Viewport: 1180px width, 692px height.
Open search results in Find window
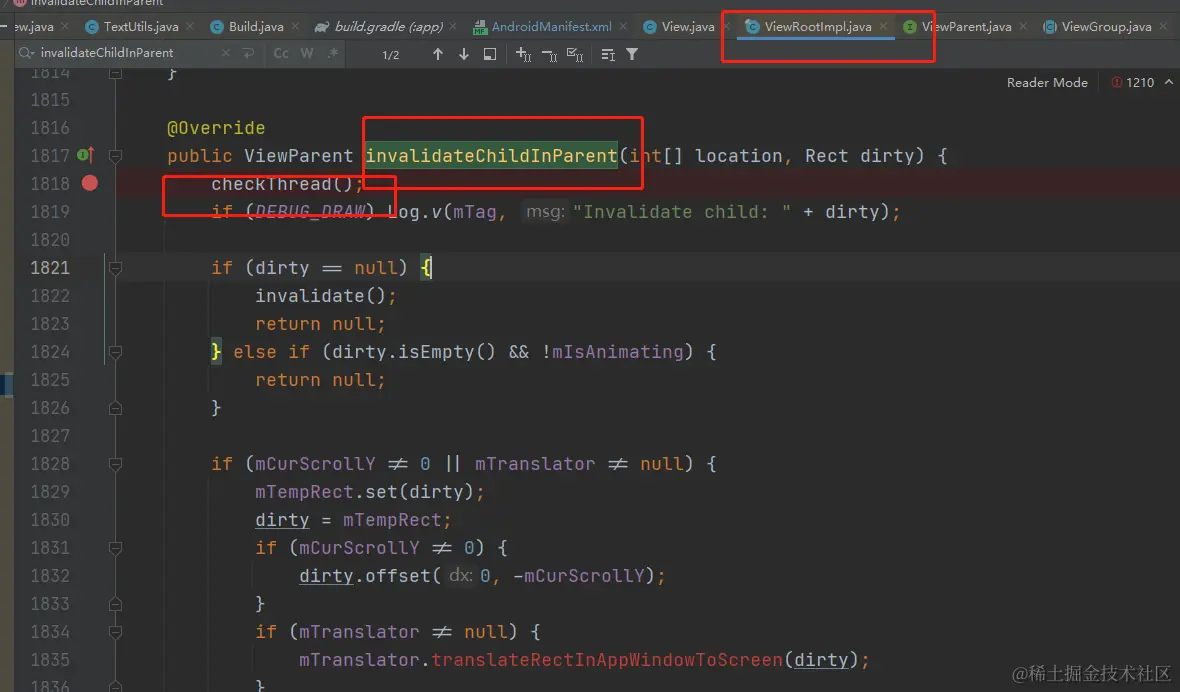coord(490,54)
